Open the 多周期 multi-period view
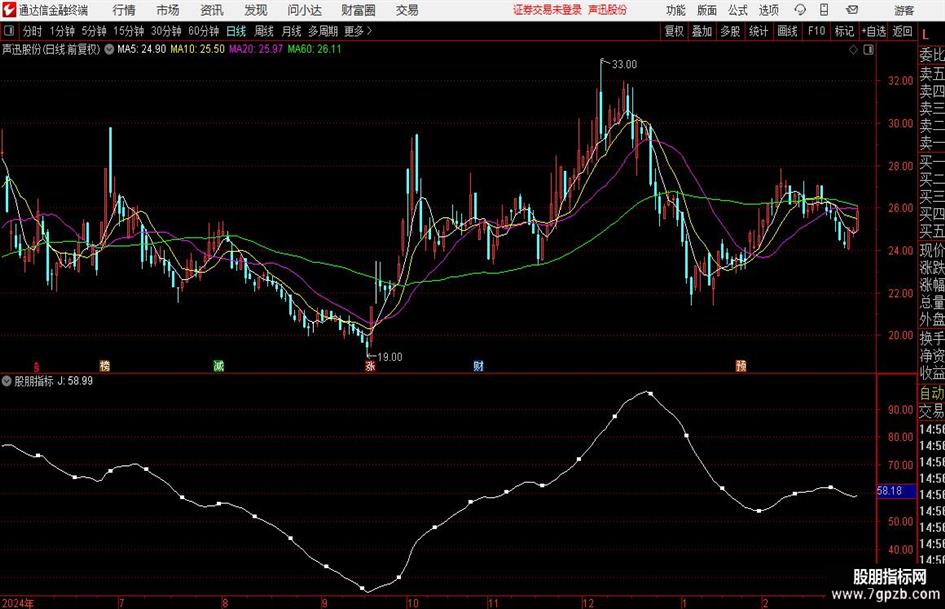The image size is (945, 609). [x=323, y=31]
